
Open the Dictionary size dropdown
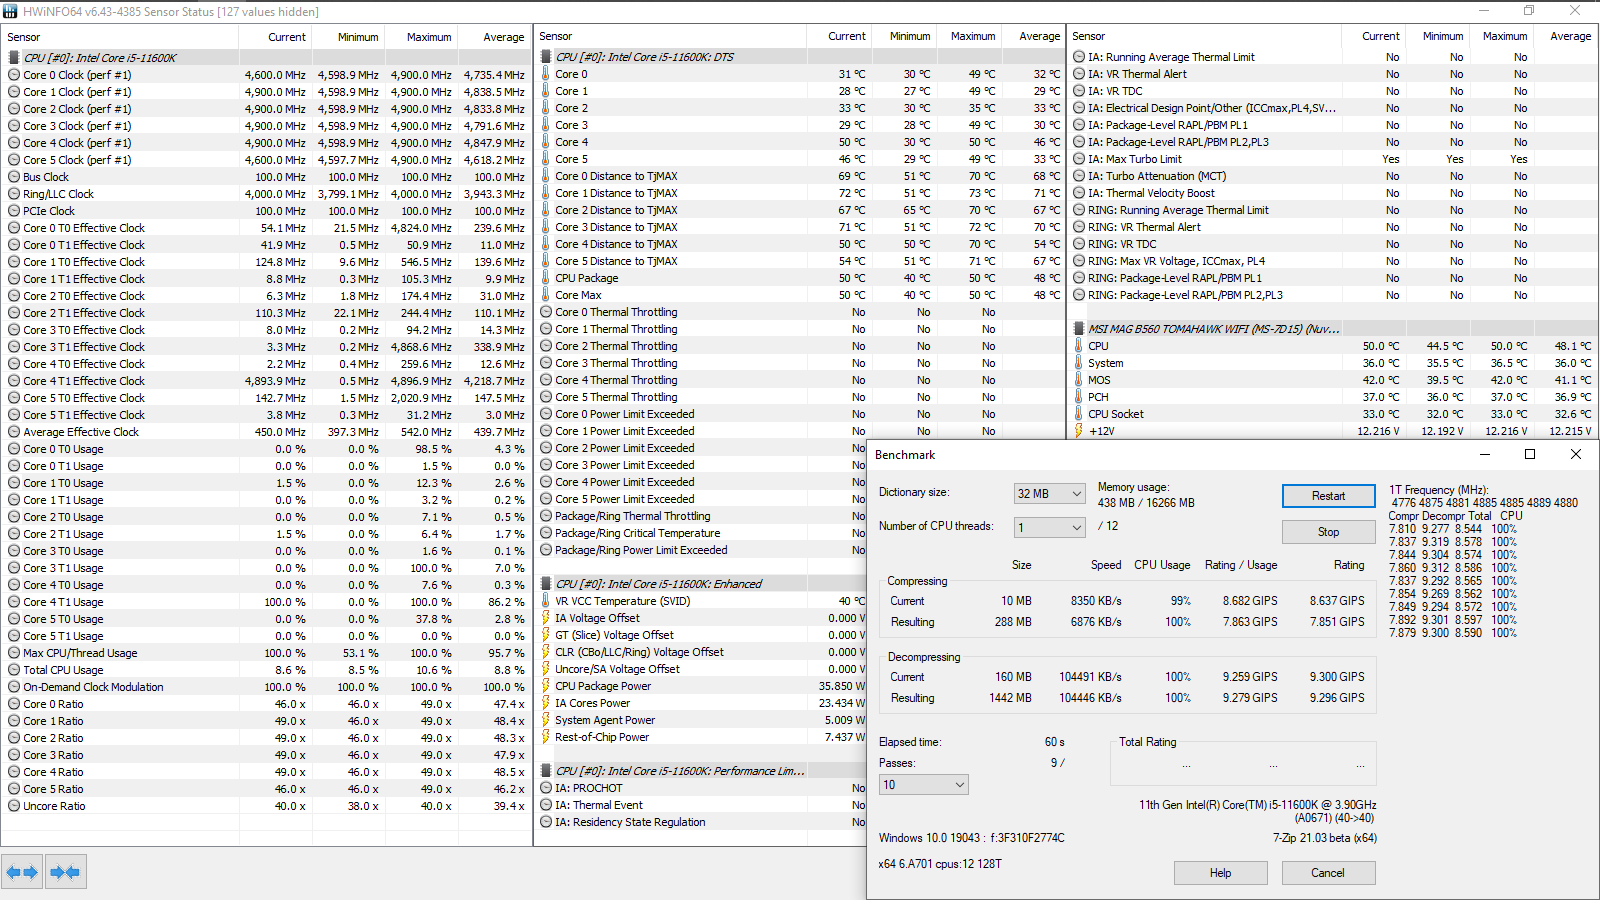[1050, 493]
